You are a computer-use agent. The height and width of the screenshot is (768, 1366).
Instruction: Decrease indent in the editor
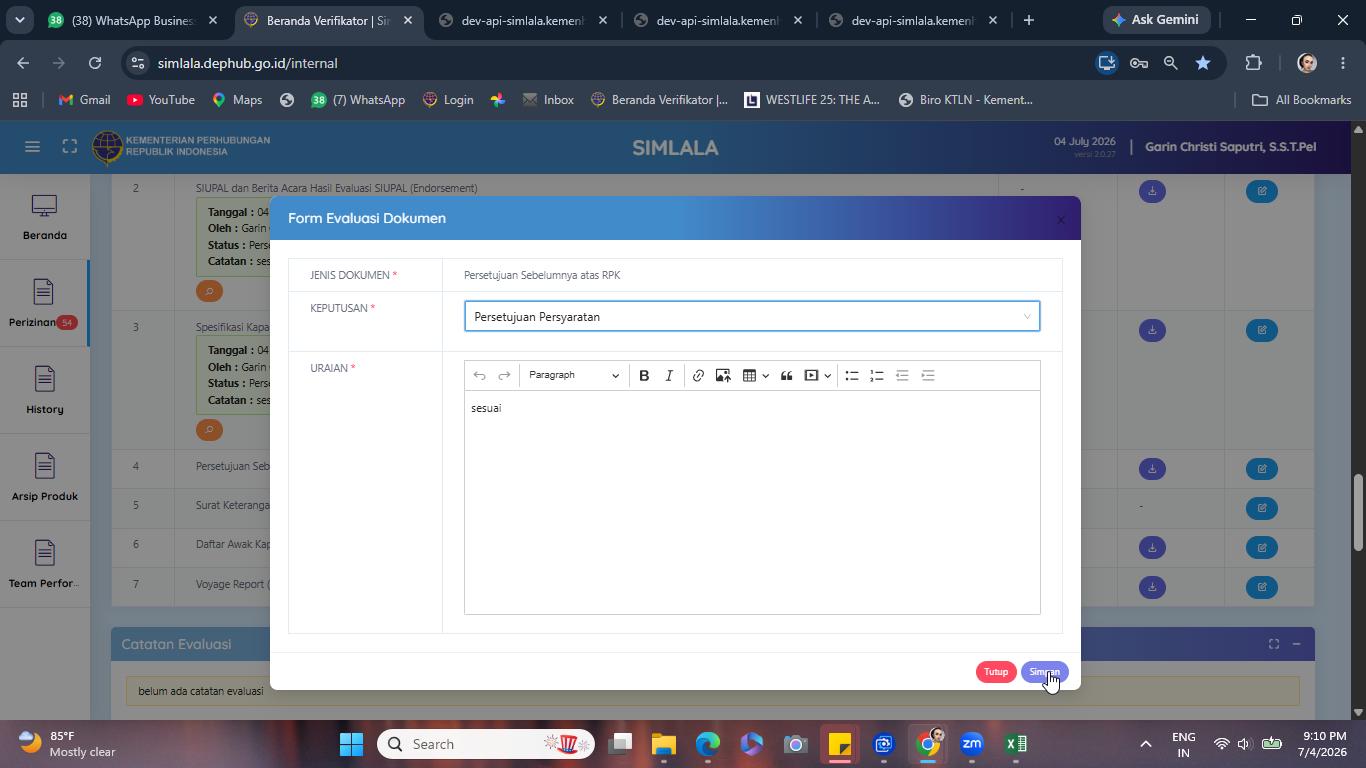pyautogui.click(x=902, y=376)
